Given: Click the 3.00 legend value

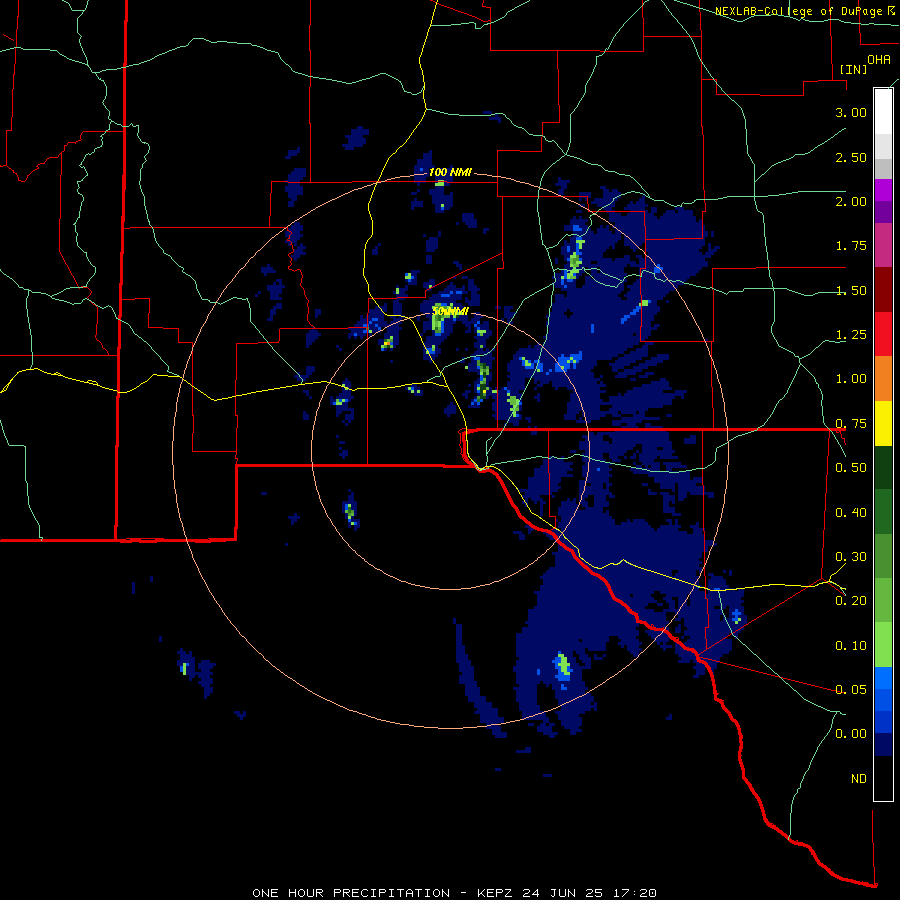Looking at the screenshot, I should 851,112.
